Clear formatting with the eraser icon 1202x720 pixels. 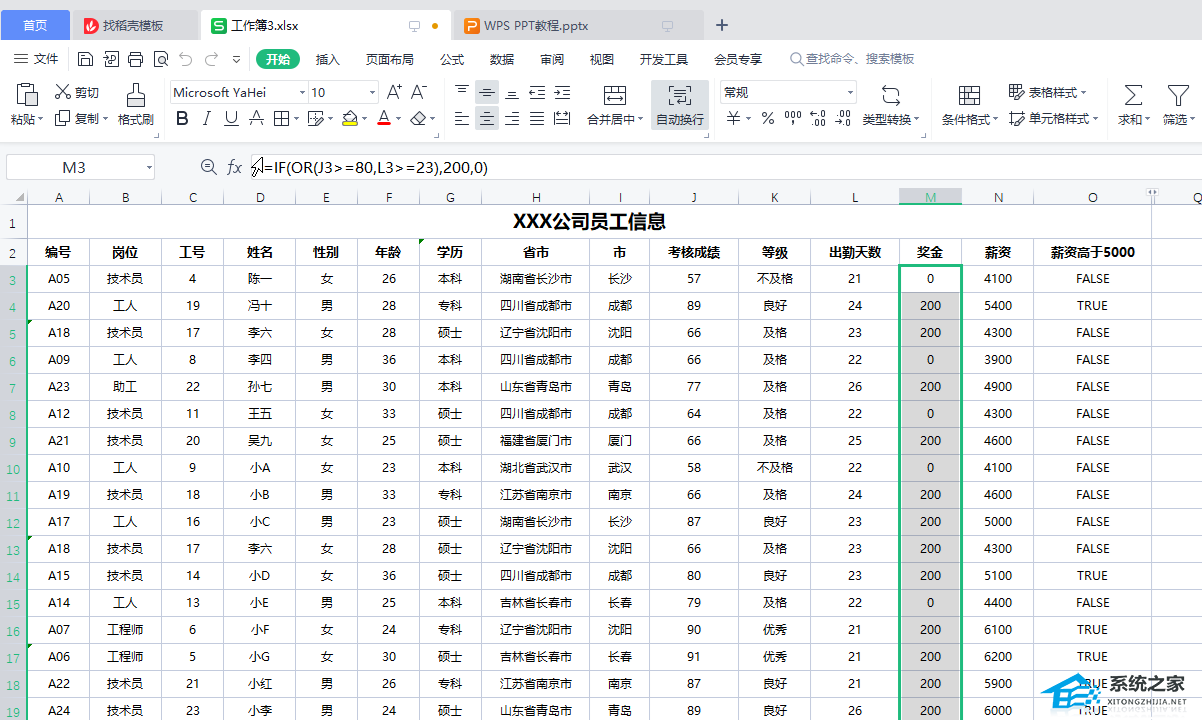pyautogui.click(x=418, y=119)
